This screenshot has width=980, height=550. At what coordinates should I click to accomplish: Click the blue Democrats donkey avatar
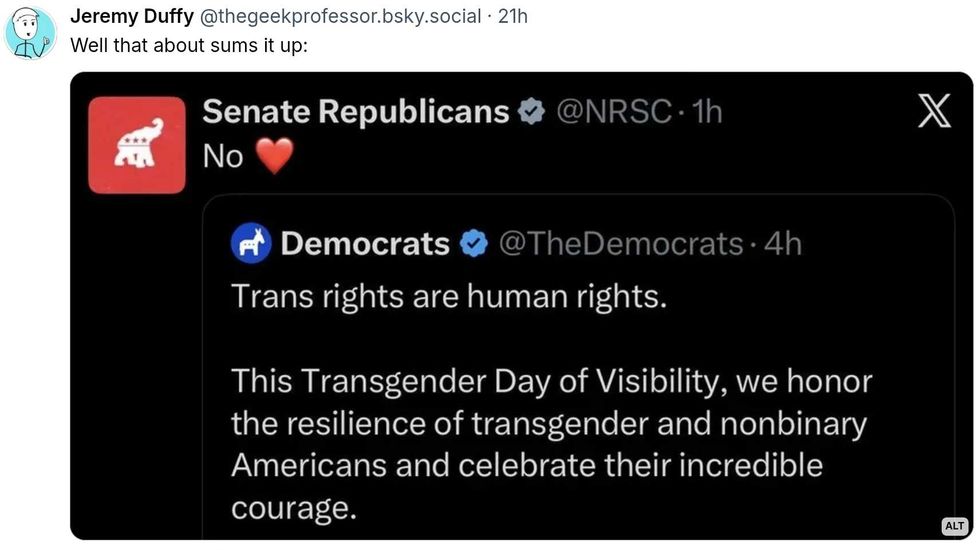click(250, 243)
